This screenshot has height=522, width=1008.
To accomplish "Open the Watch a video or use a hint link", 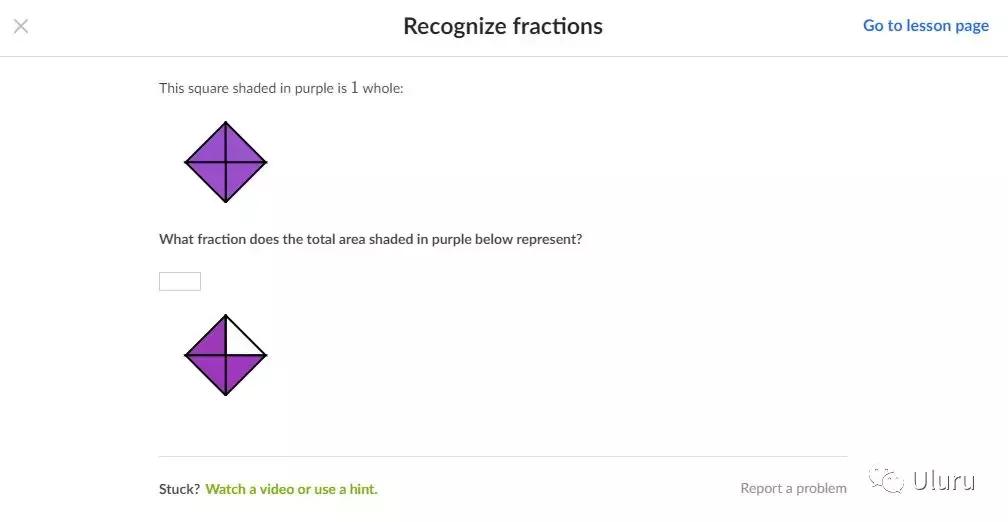I will pos(291,489).
